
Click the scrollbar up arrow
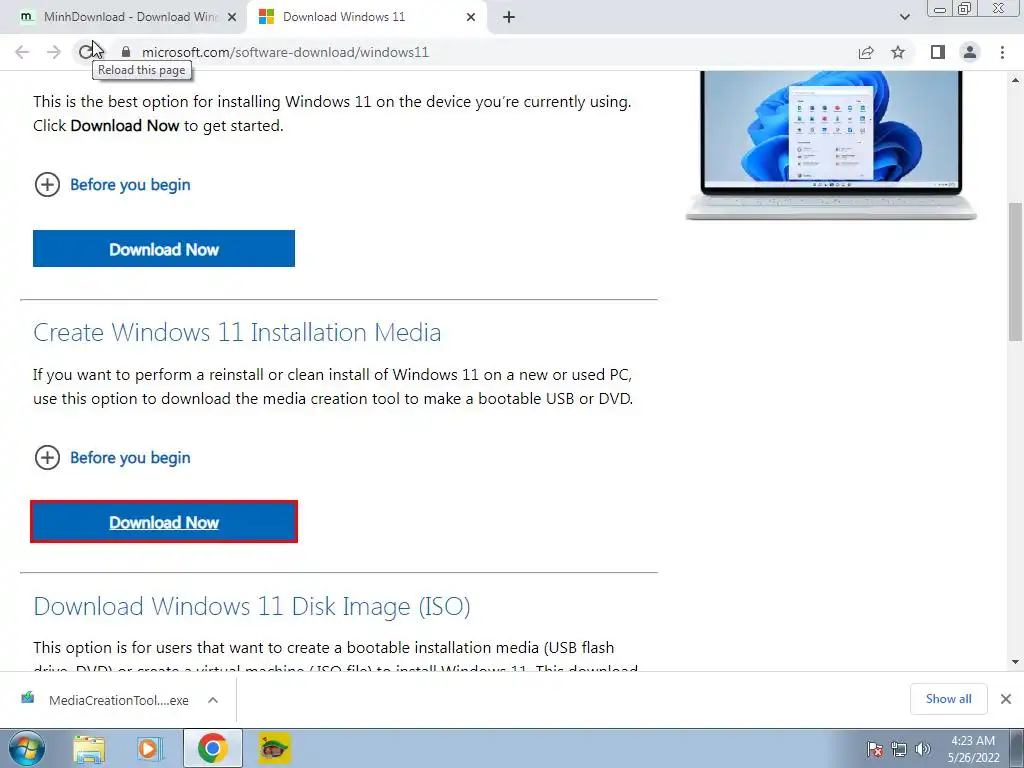tap(1016, 80)
